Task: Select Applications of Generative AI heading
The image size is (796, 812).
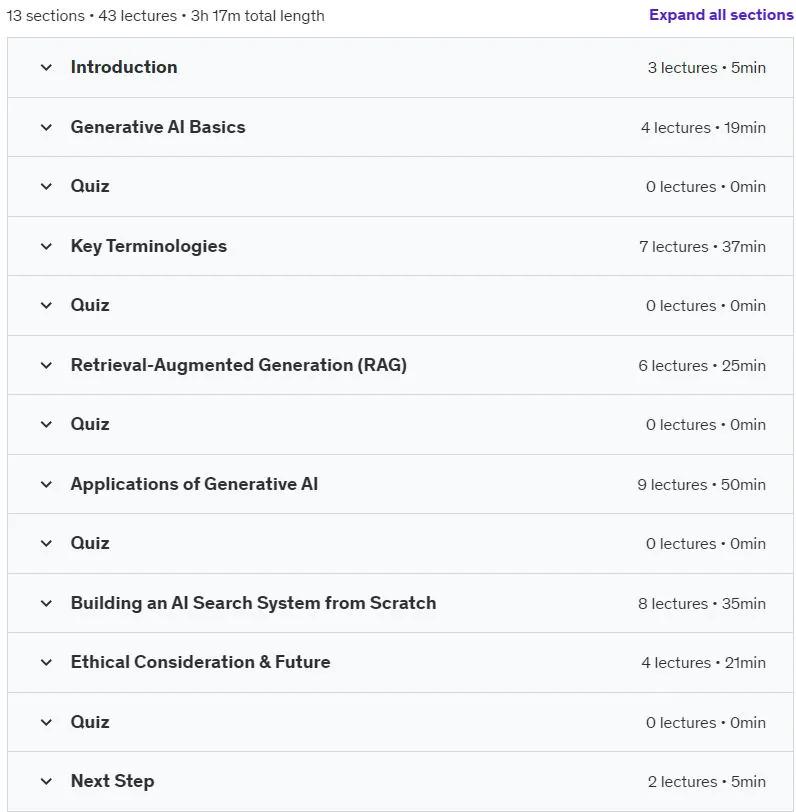Action: [194, 485]
